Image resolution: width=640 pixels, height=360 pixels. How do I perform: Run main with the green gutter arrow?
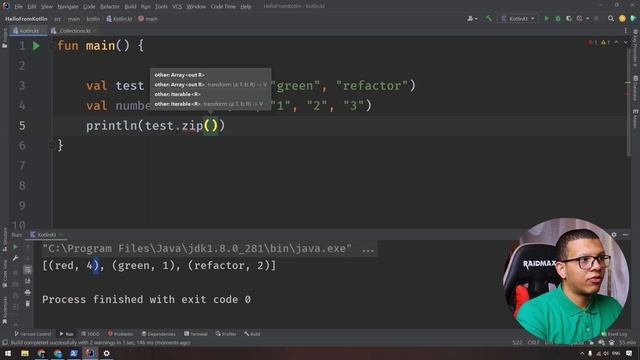pos(36,46)
